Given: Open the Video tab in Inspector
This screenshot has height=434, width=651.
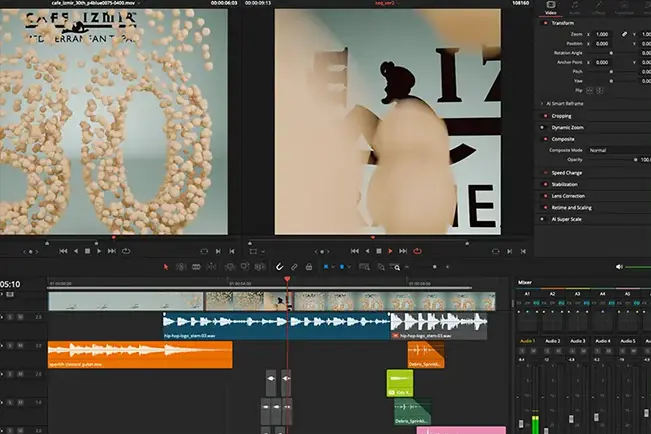Looking at the screenshot, I should 551,7.
